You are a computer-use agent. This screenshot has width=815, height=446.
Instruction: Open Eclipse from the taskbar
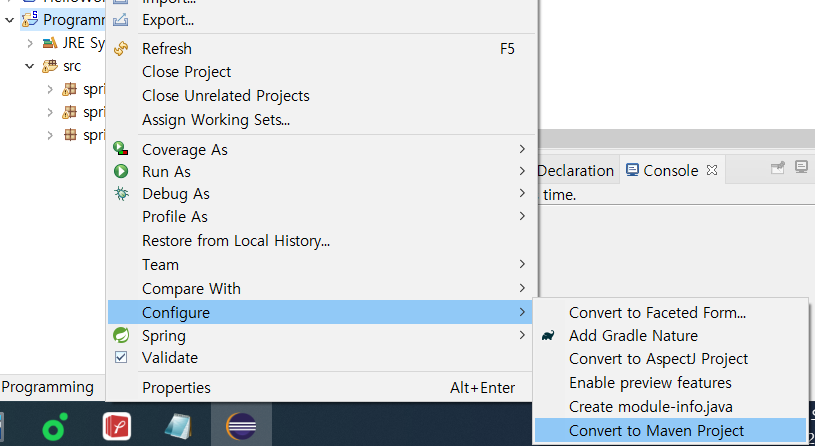tap(241, 426)
